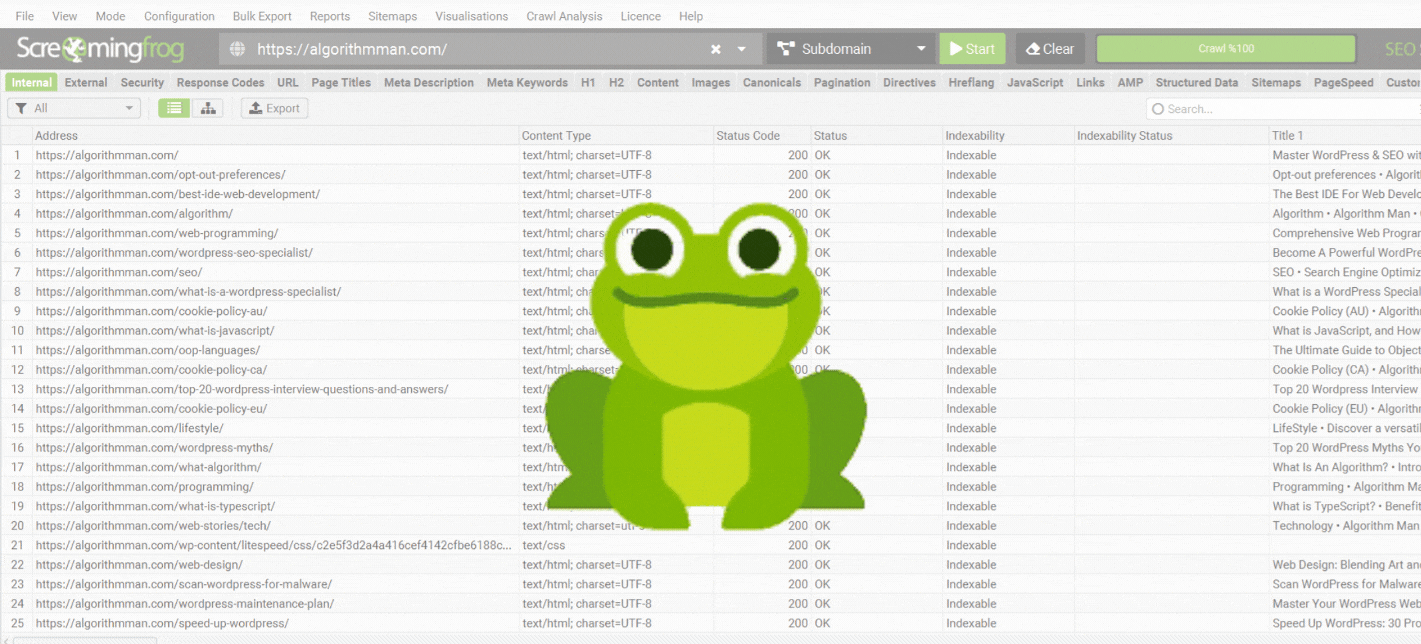Focus the Search field
Image resolution: width=1421 pixels, height=644 pixels.
pos(1284,109)
